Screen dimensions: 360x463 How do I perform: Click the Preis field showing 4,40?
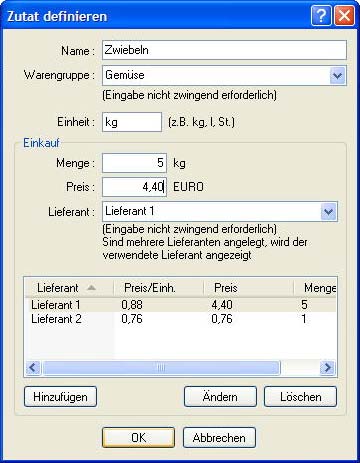coord(134,187)
